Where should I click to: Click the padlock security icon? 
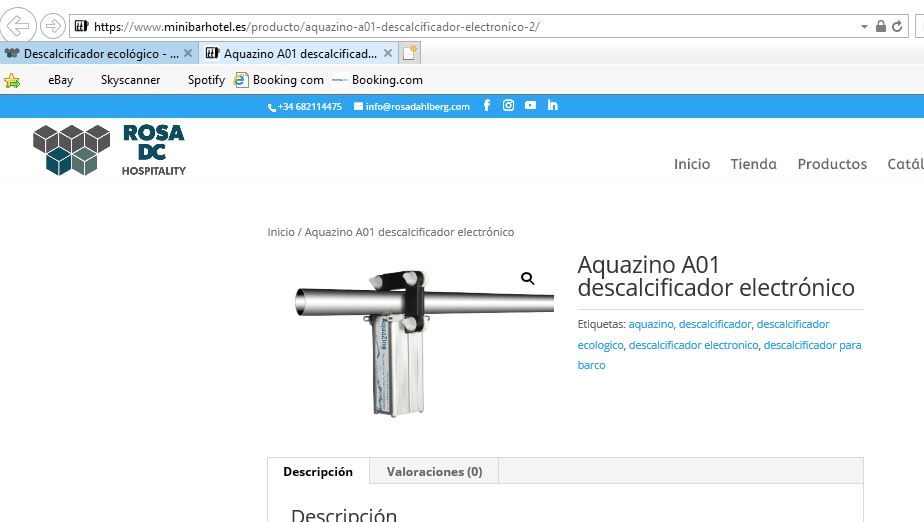click(880, 26)
